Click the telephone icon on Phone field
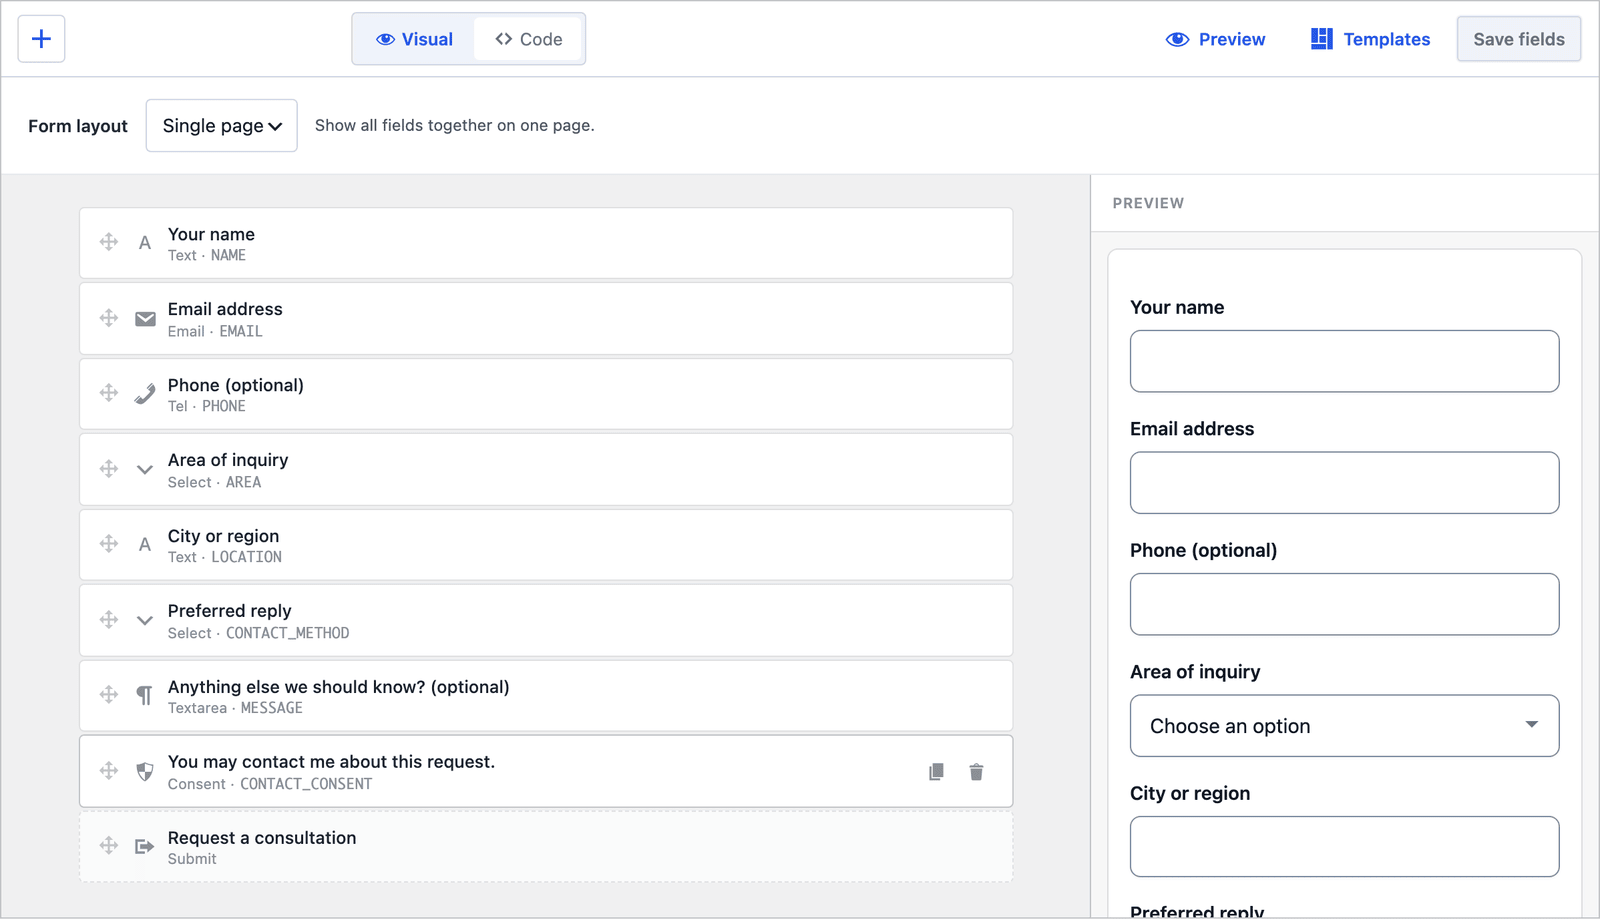This screenshot has width=1600, height=920. click(x=145, y=394)
